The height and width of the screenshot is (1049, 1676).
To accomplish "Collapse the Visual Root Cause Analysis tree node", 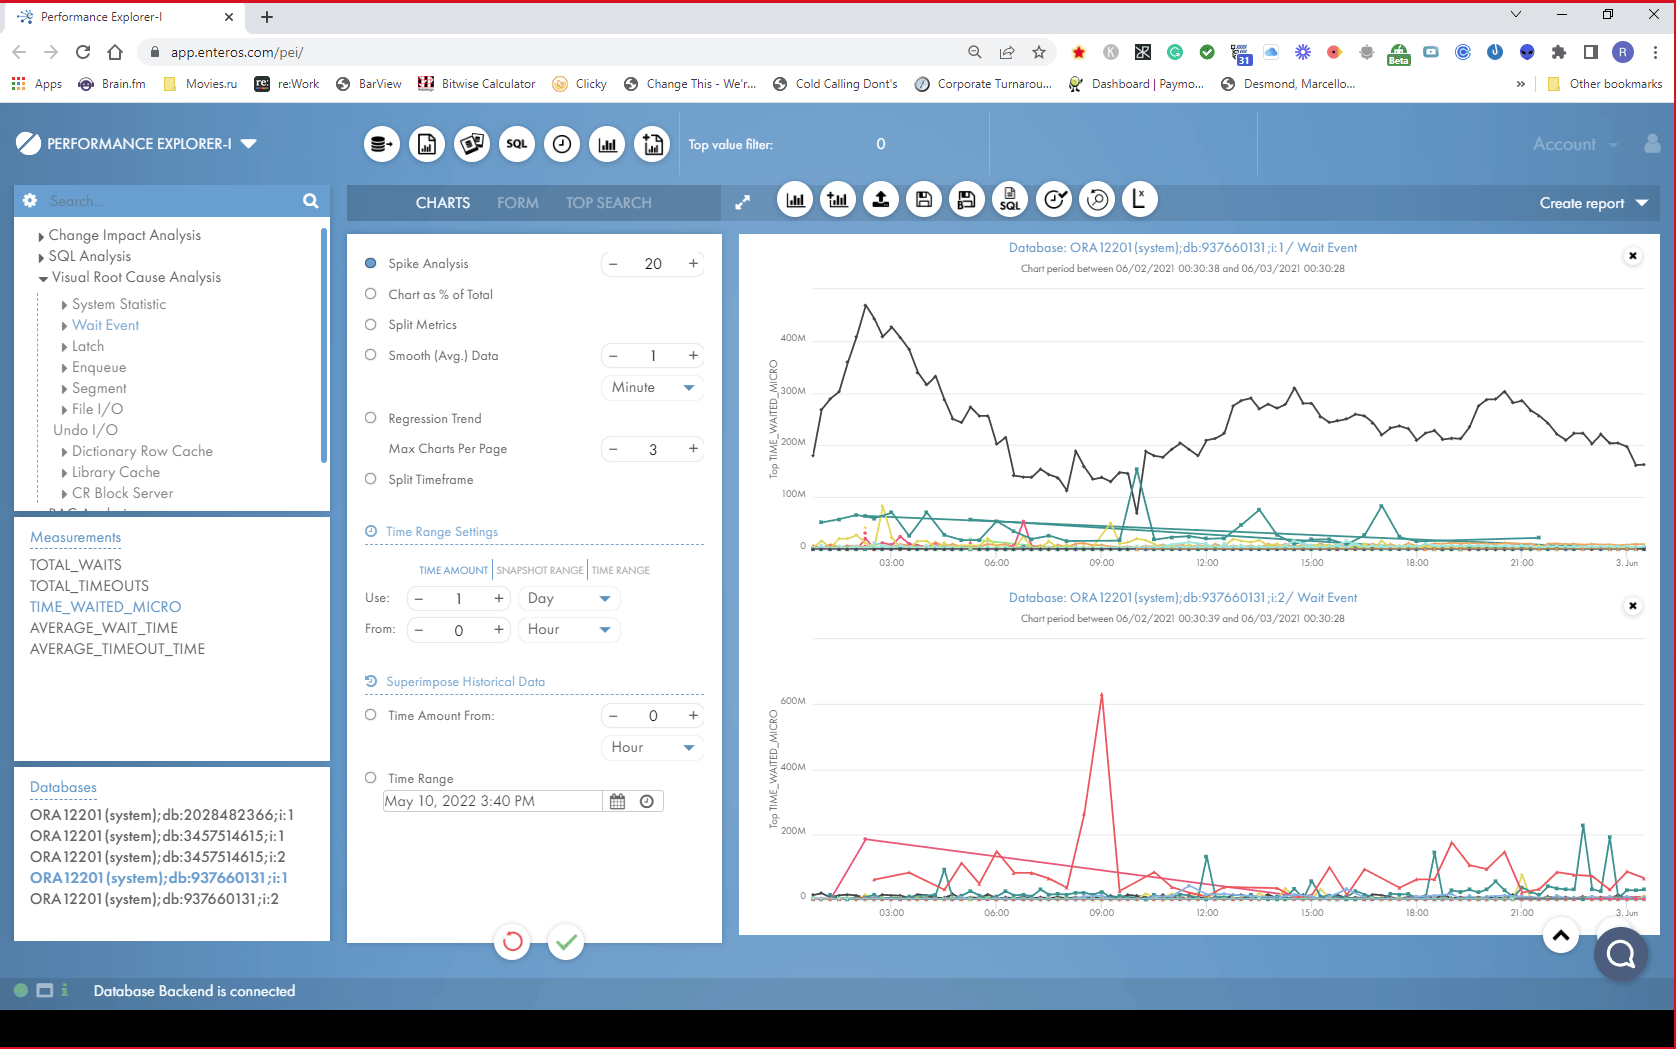I will click(x=43, y=278).
